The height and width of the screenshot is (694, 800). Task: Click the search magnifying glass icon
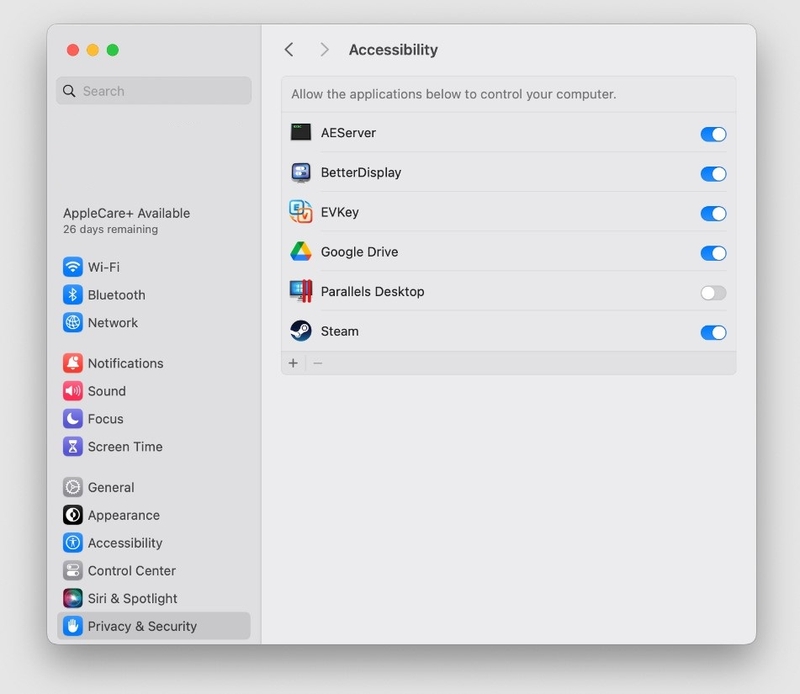click(x=69, y=91)
